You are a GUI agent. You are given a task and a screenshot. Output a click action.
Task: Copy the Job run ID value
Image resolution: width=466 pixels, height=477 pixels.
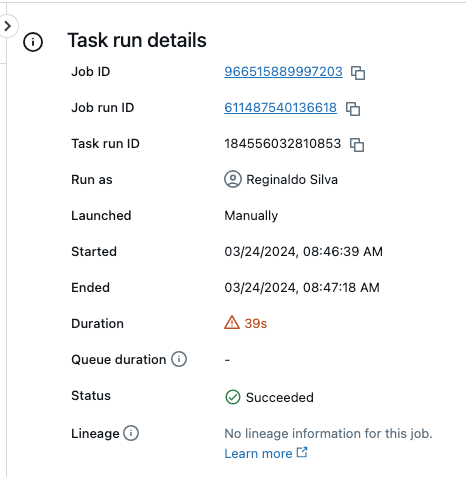point(353,109)
